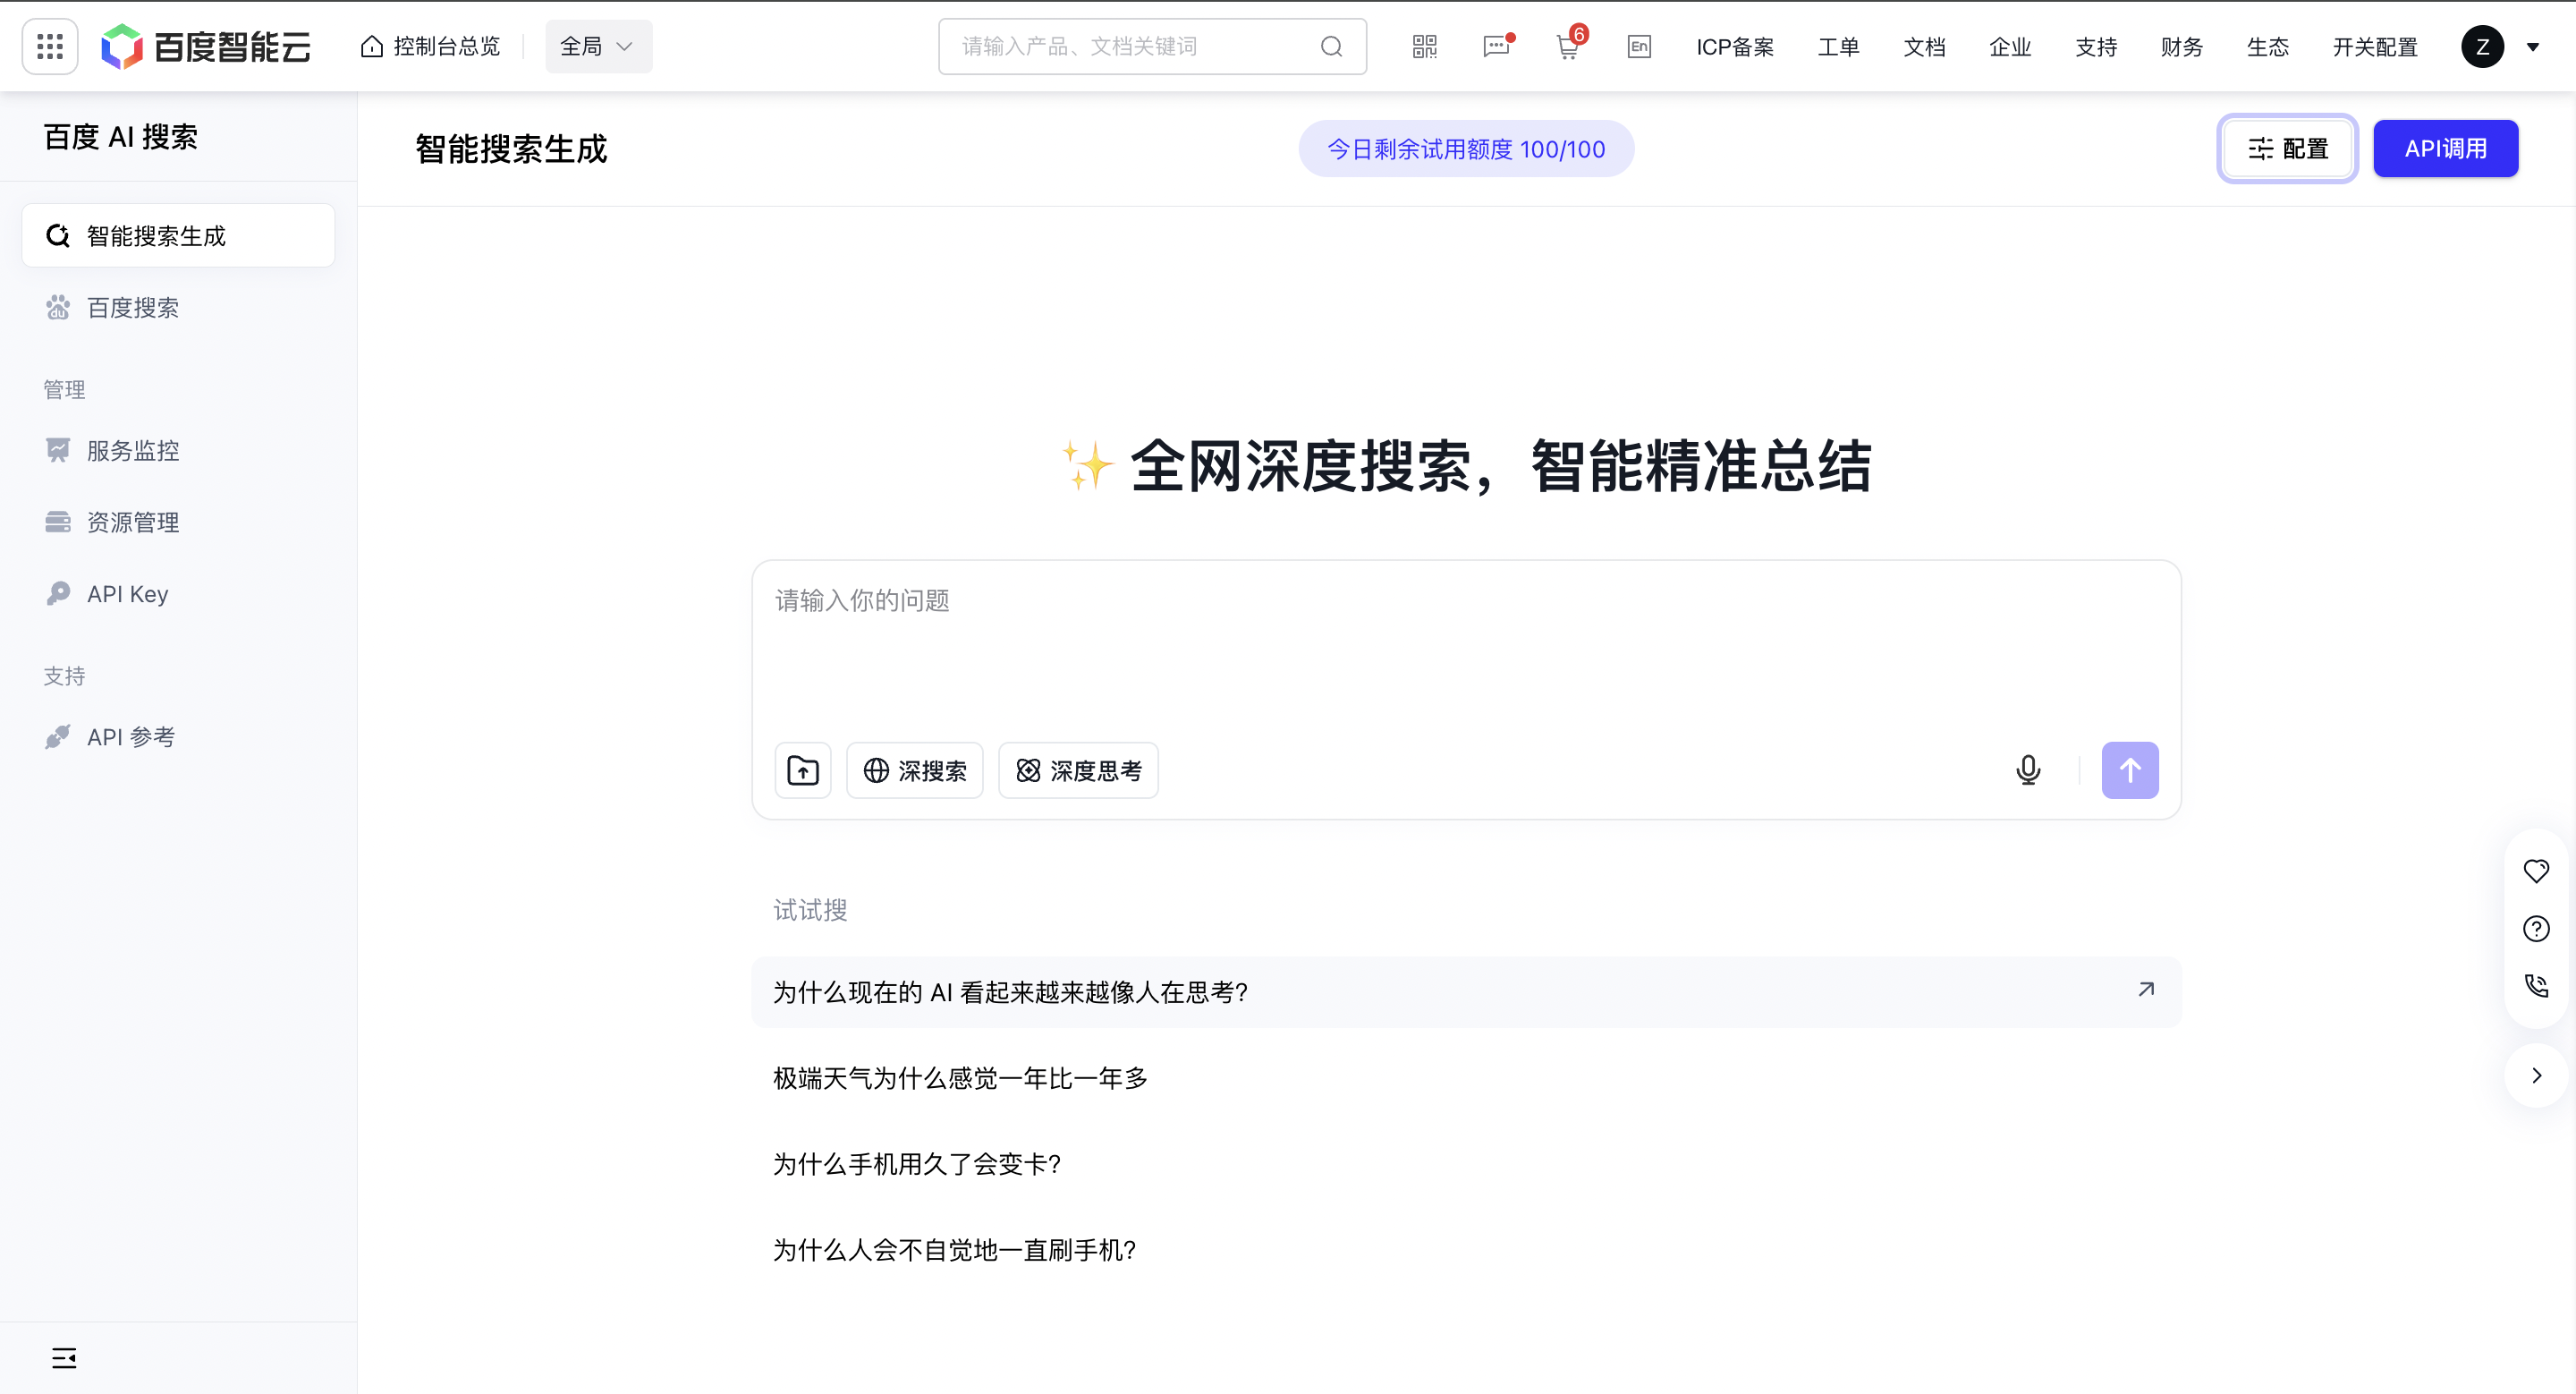
Task: Open the account dropdown menu
Action: (2502, 46)
